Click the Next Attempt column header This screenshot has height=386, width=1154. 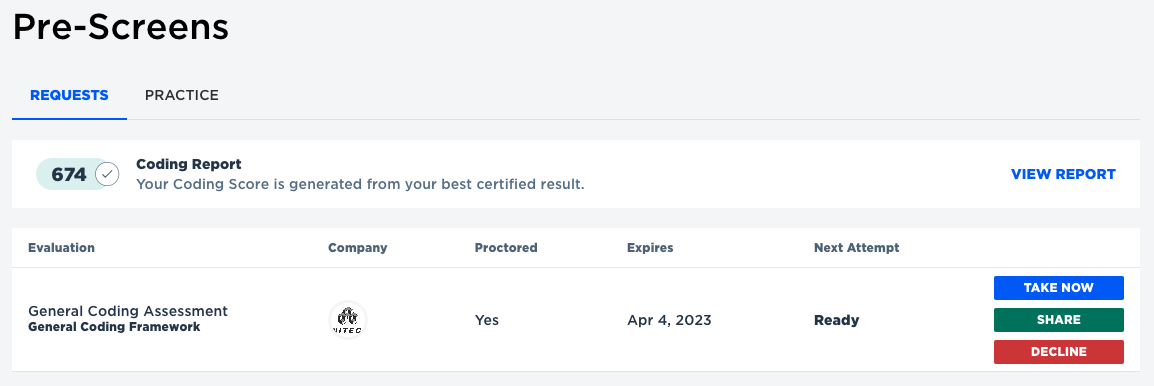point(857,248)
